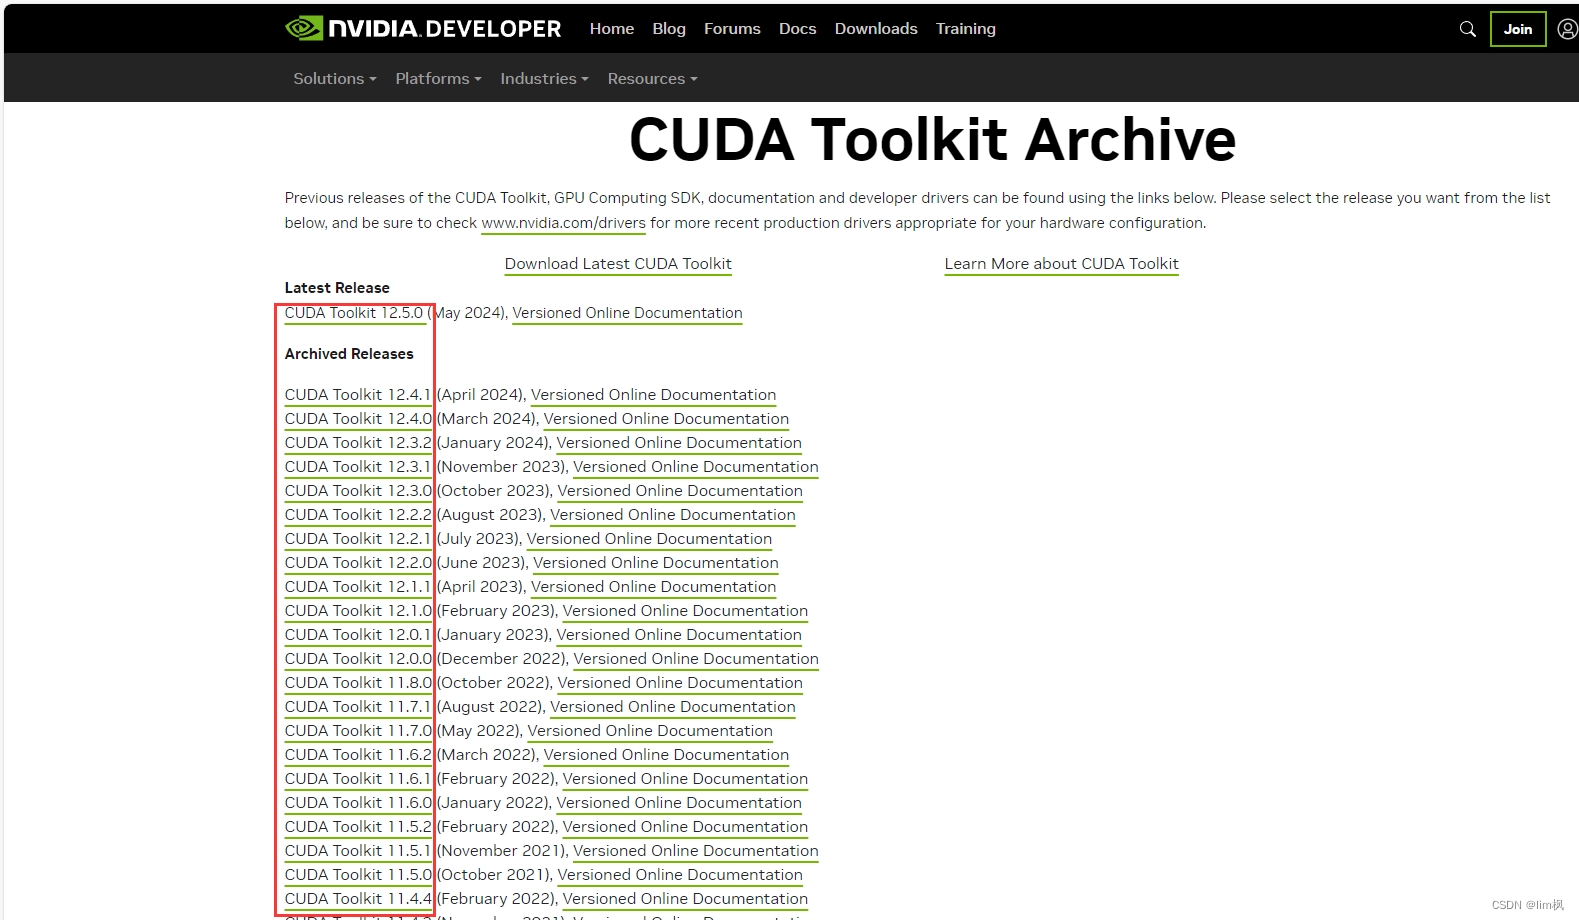Open documentation link for May 2022 release
The width and height of the screenshot is (1579, 920).
[x=650, y=731]
